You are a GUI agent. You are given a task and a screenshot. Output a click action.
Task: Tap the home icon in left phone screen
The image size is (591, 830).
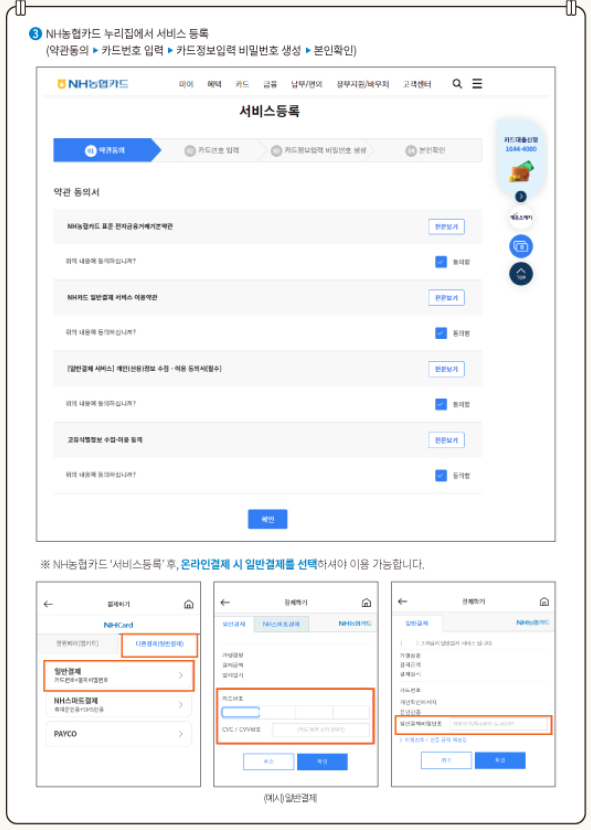click(x=189, y=604)
